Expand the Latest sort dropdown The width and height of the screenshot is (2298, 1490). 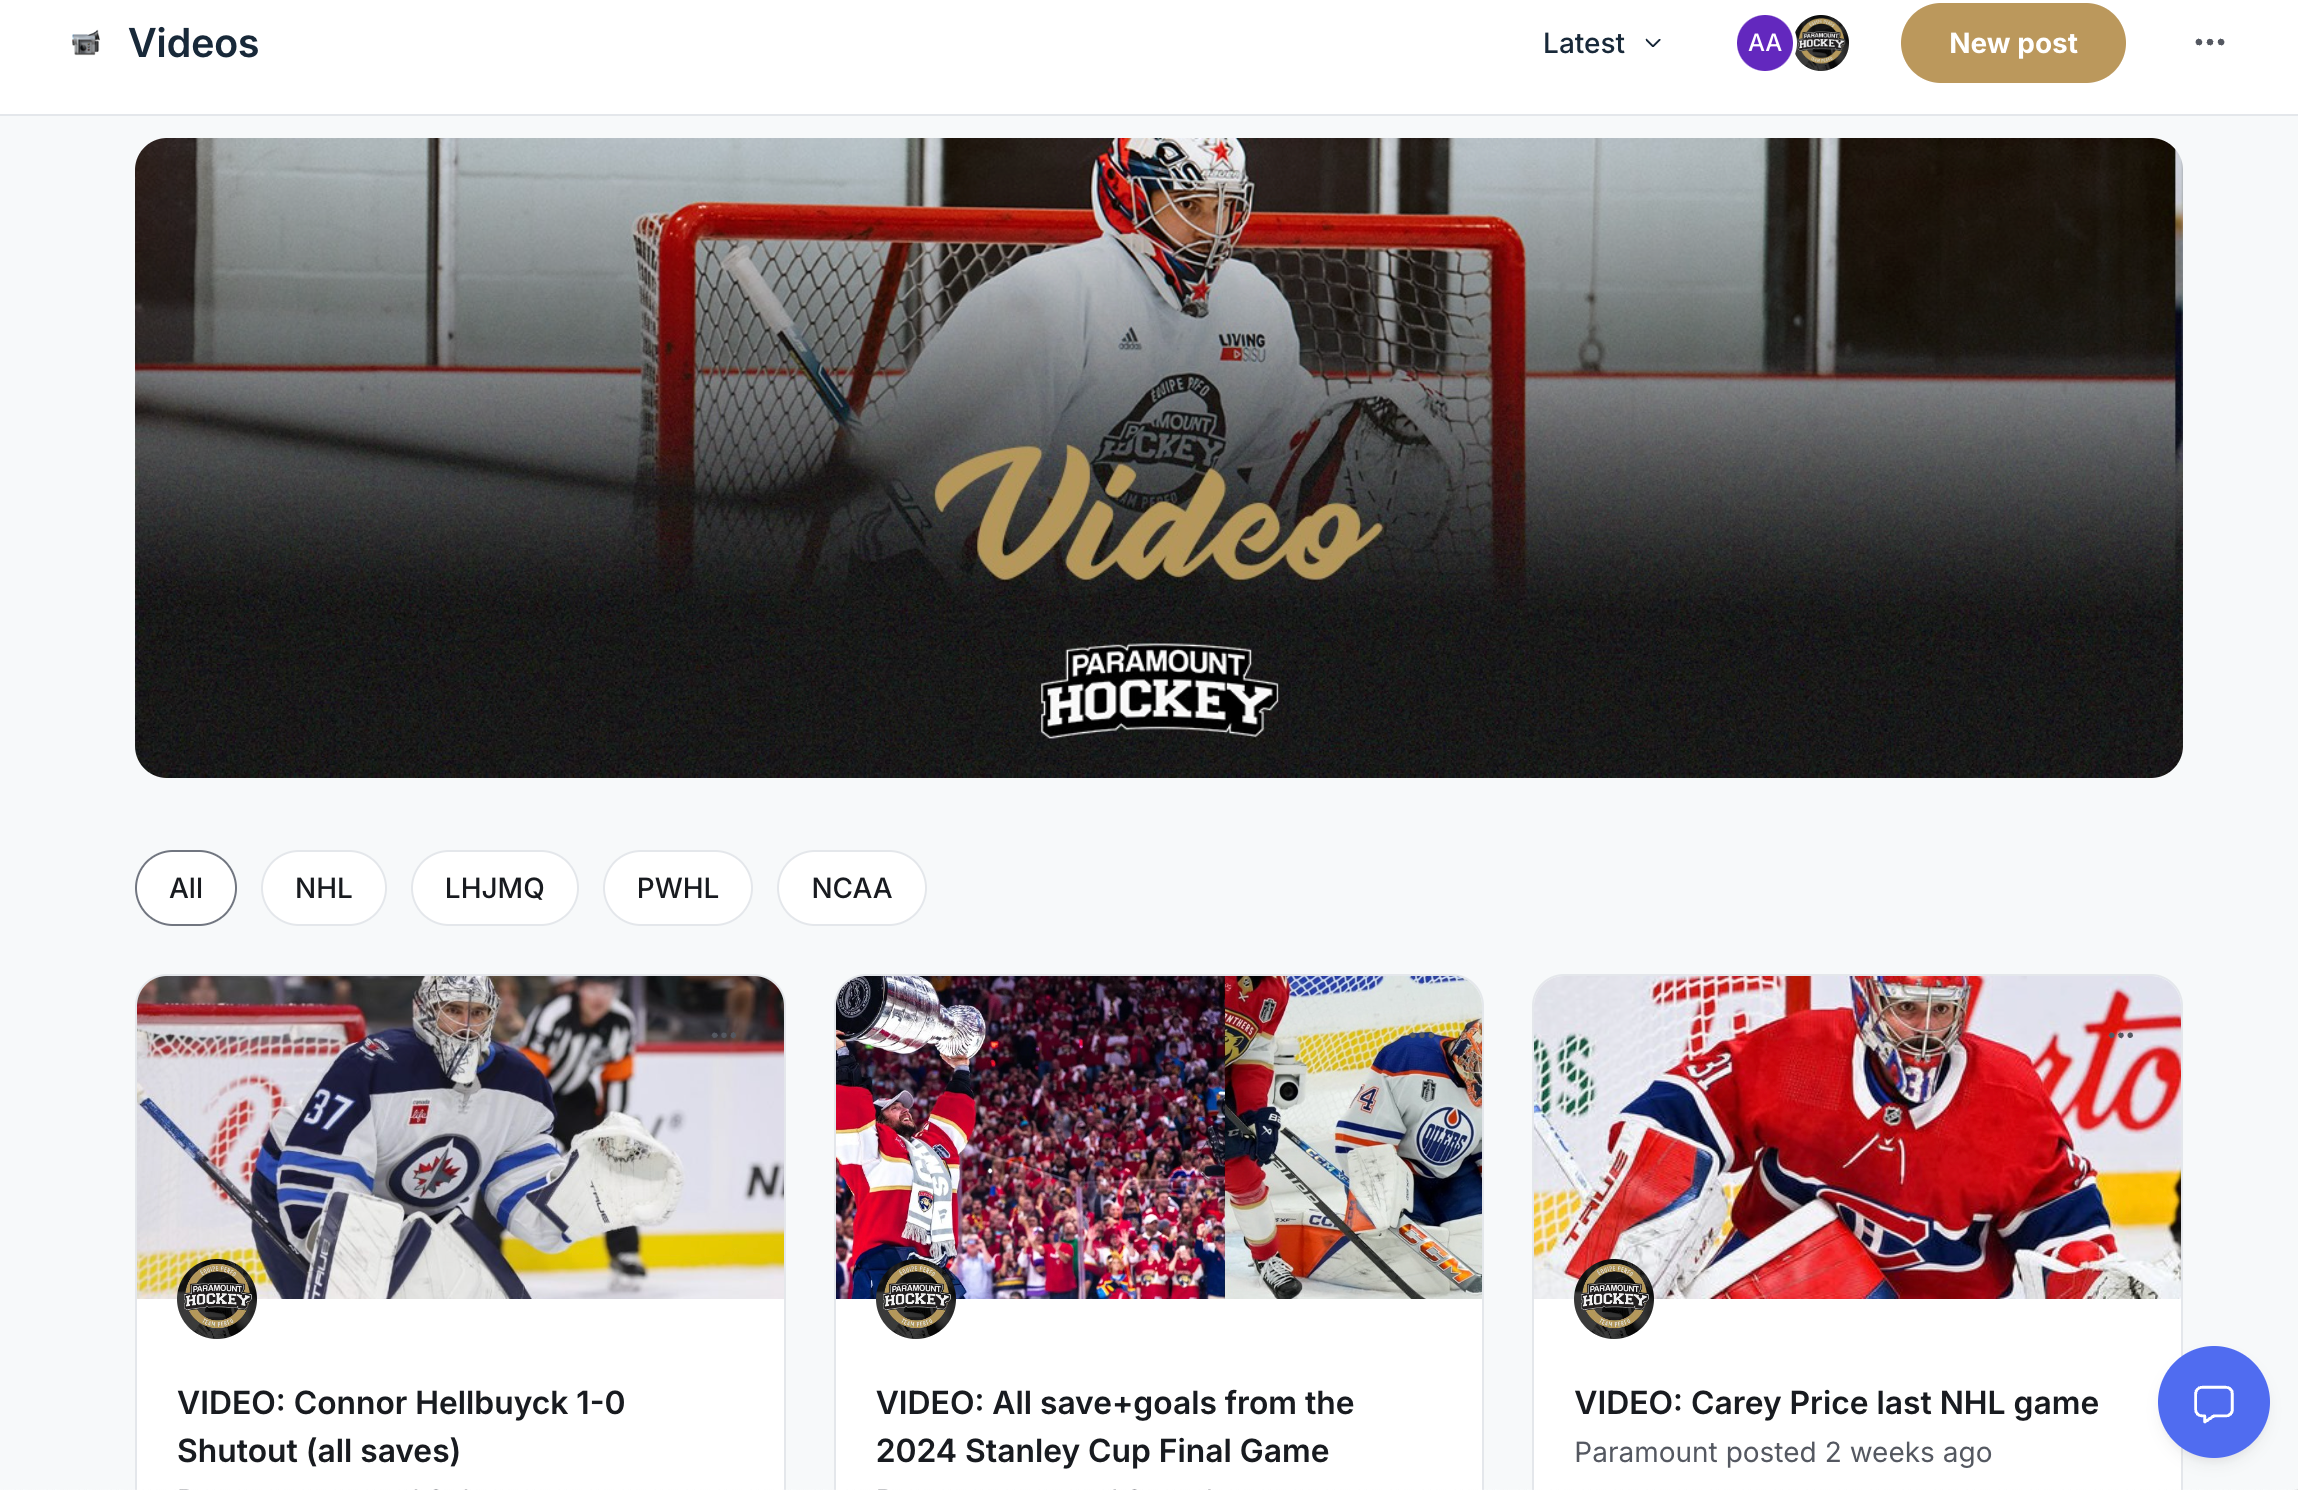(1602, 43)
